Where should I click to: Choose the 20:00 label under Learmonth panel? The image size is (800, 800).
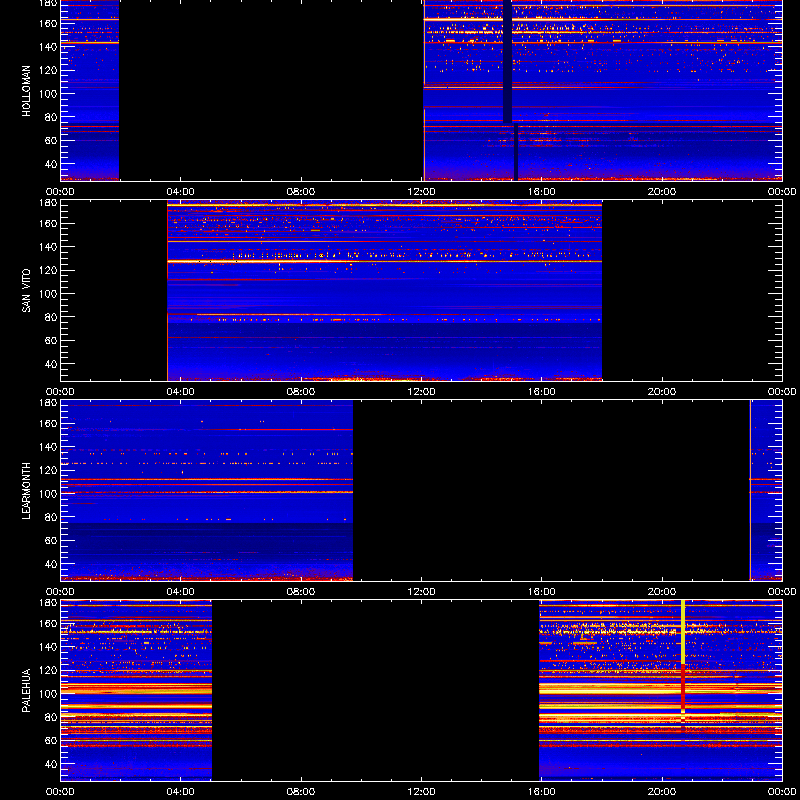[662, 592]
